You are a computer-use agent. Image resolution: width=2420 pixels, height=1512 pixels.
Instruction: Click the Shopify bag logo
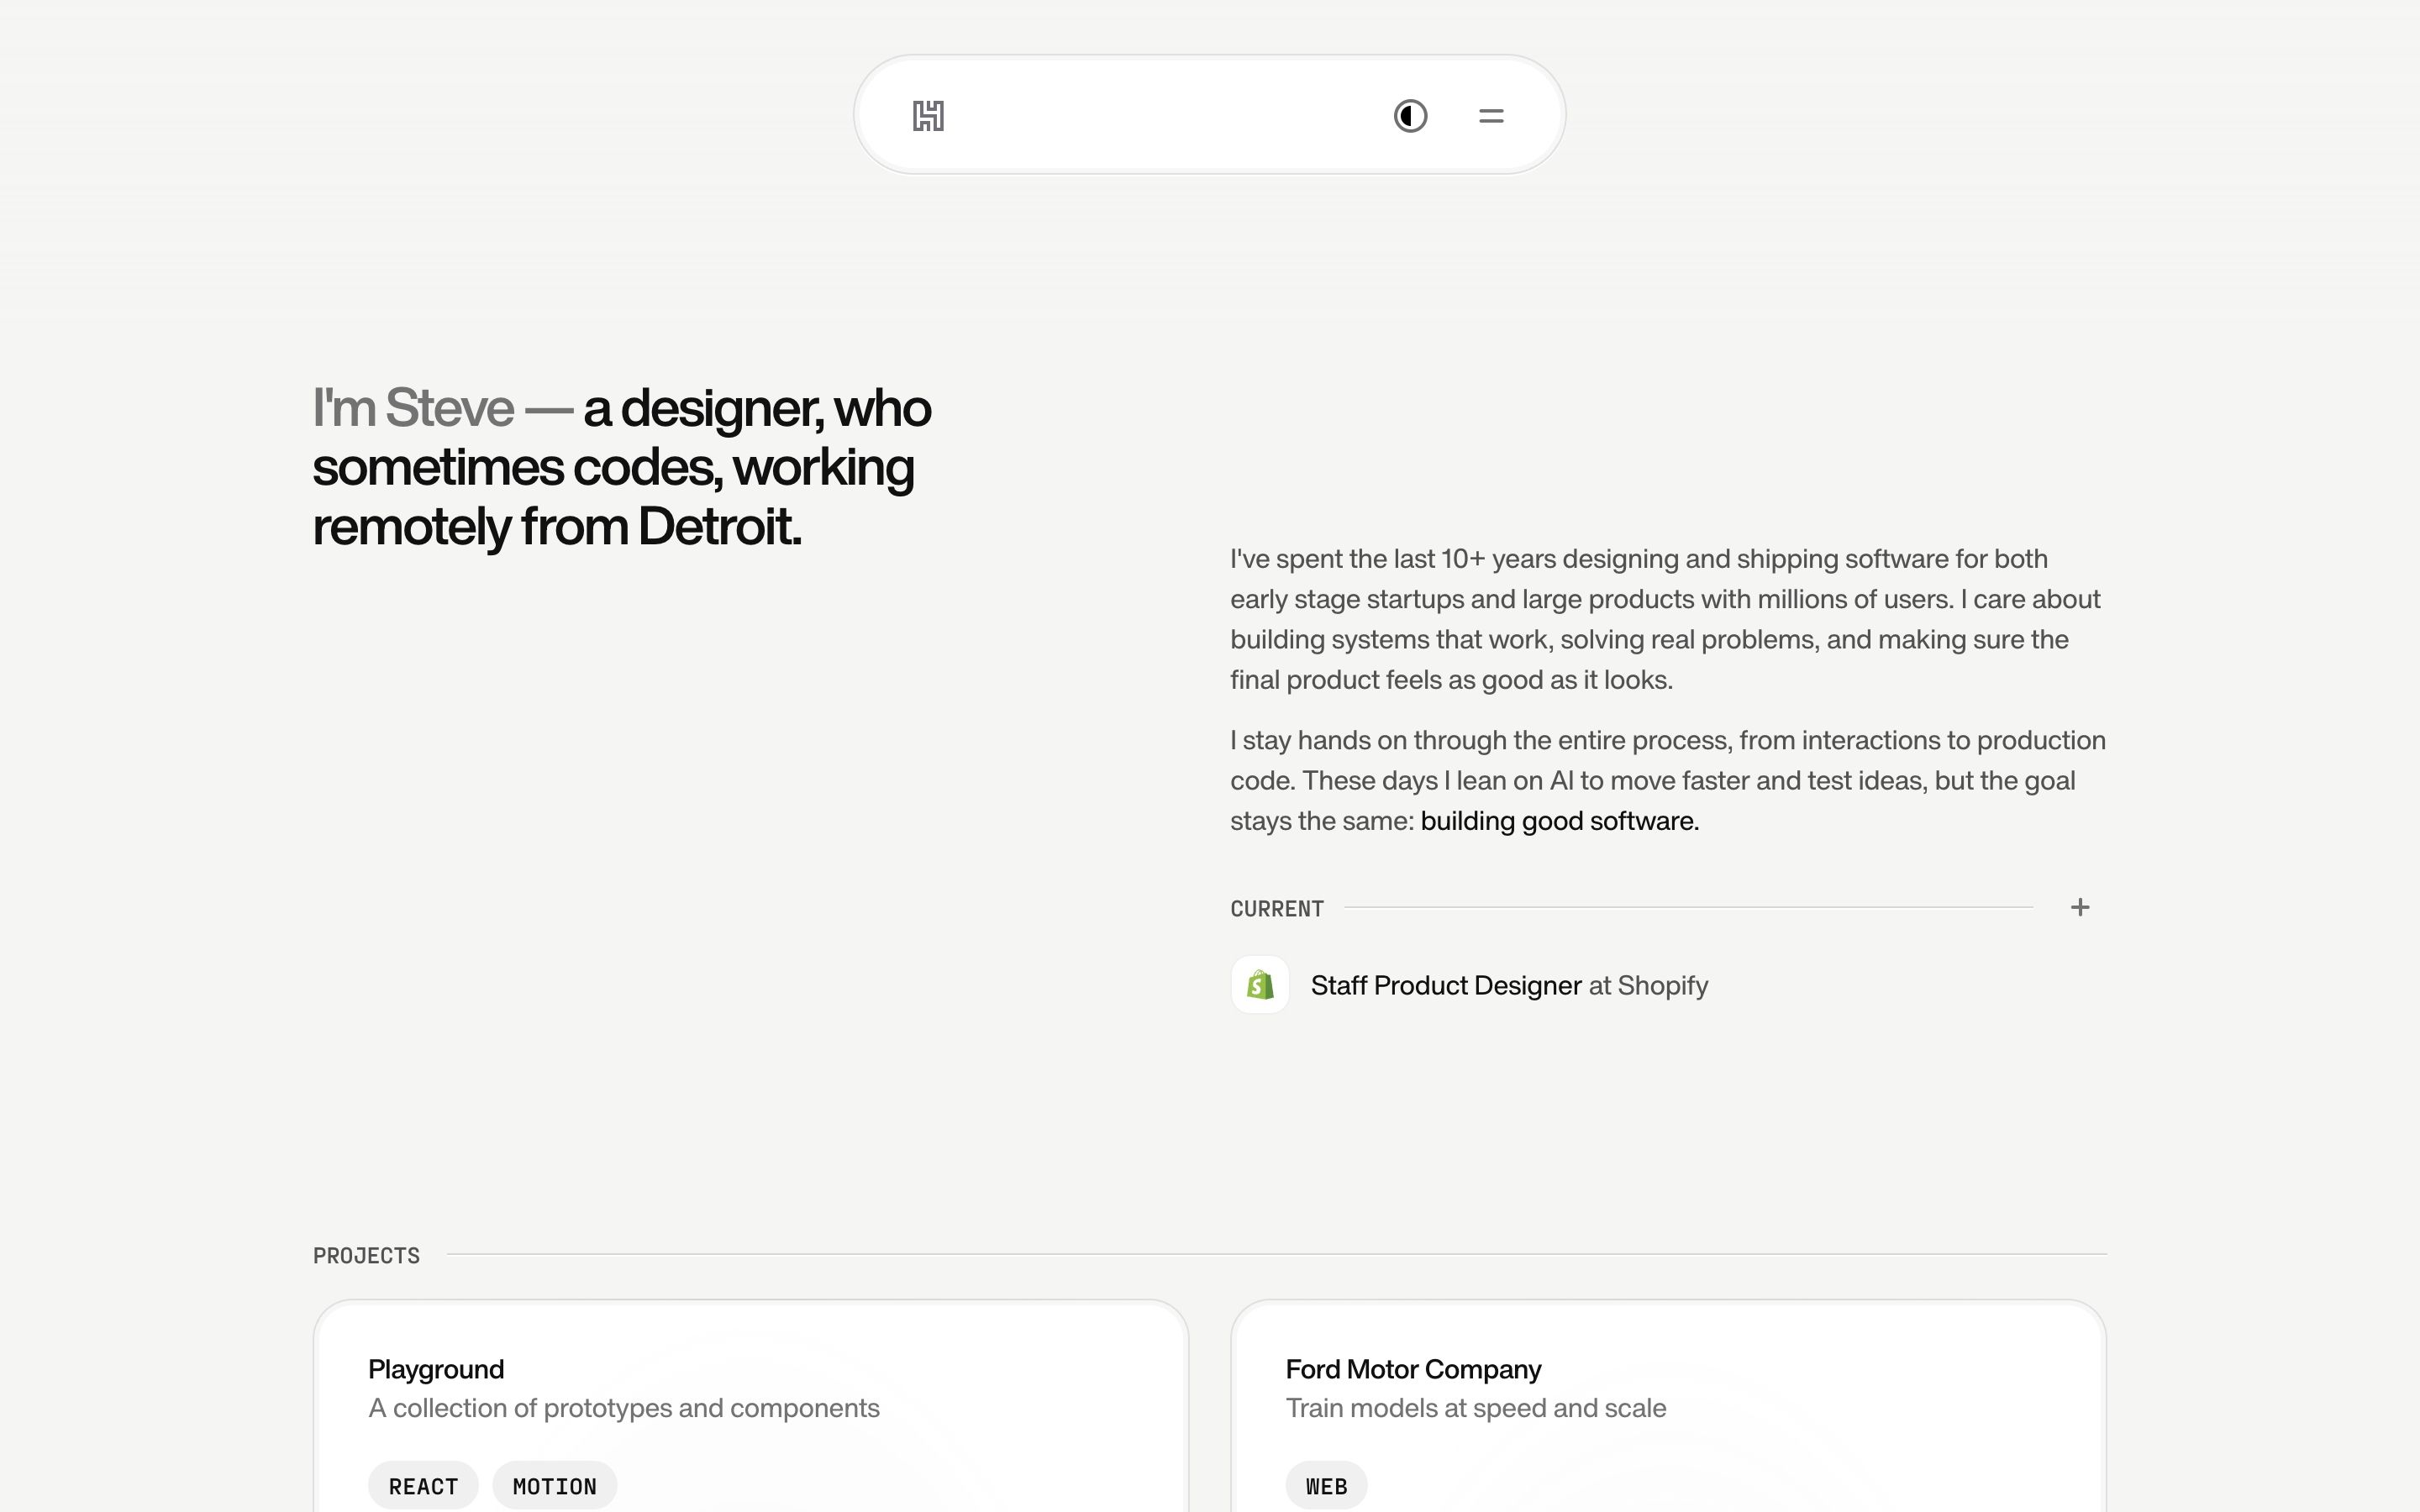click(1260, 985)
